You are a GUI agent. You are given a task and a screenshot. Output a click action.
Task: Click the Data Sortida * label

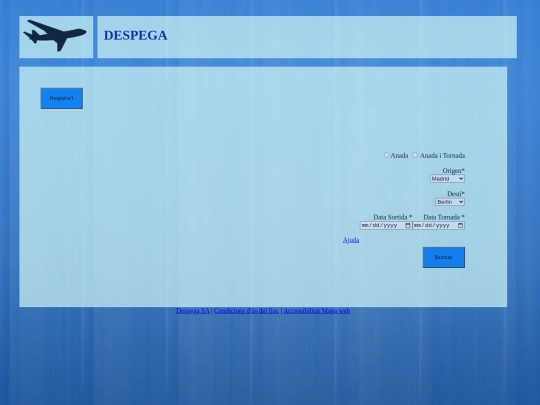coord(393,217)
